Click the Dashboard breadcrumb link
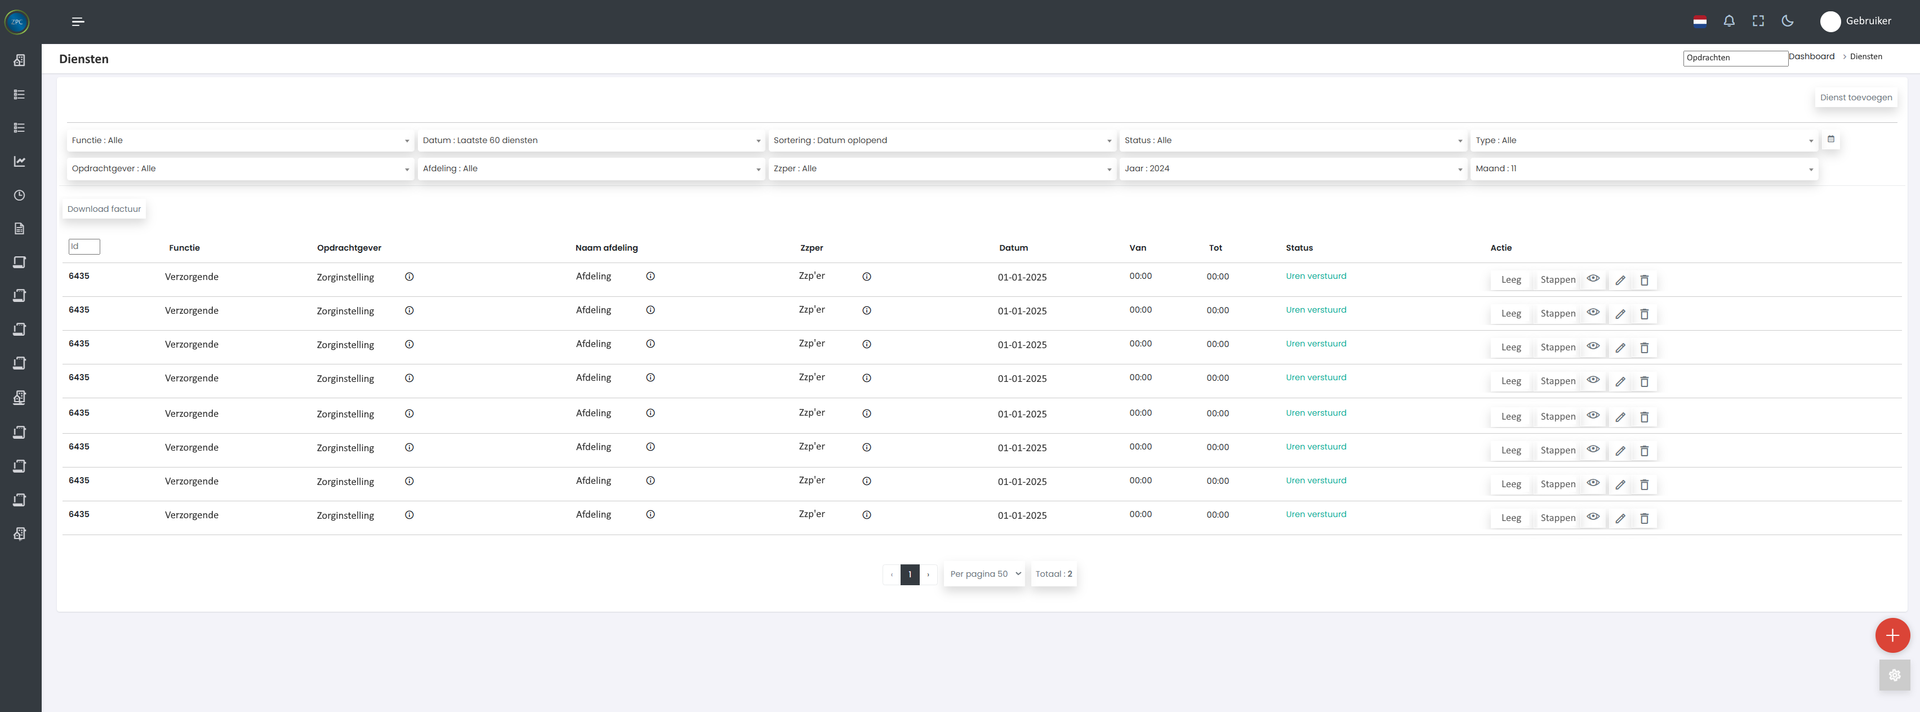This screenshot has width=1920, height=712. tap(1812, 57)
